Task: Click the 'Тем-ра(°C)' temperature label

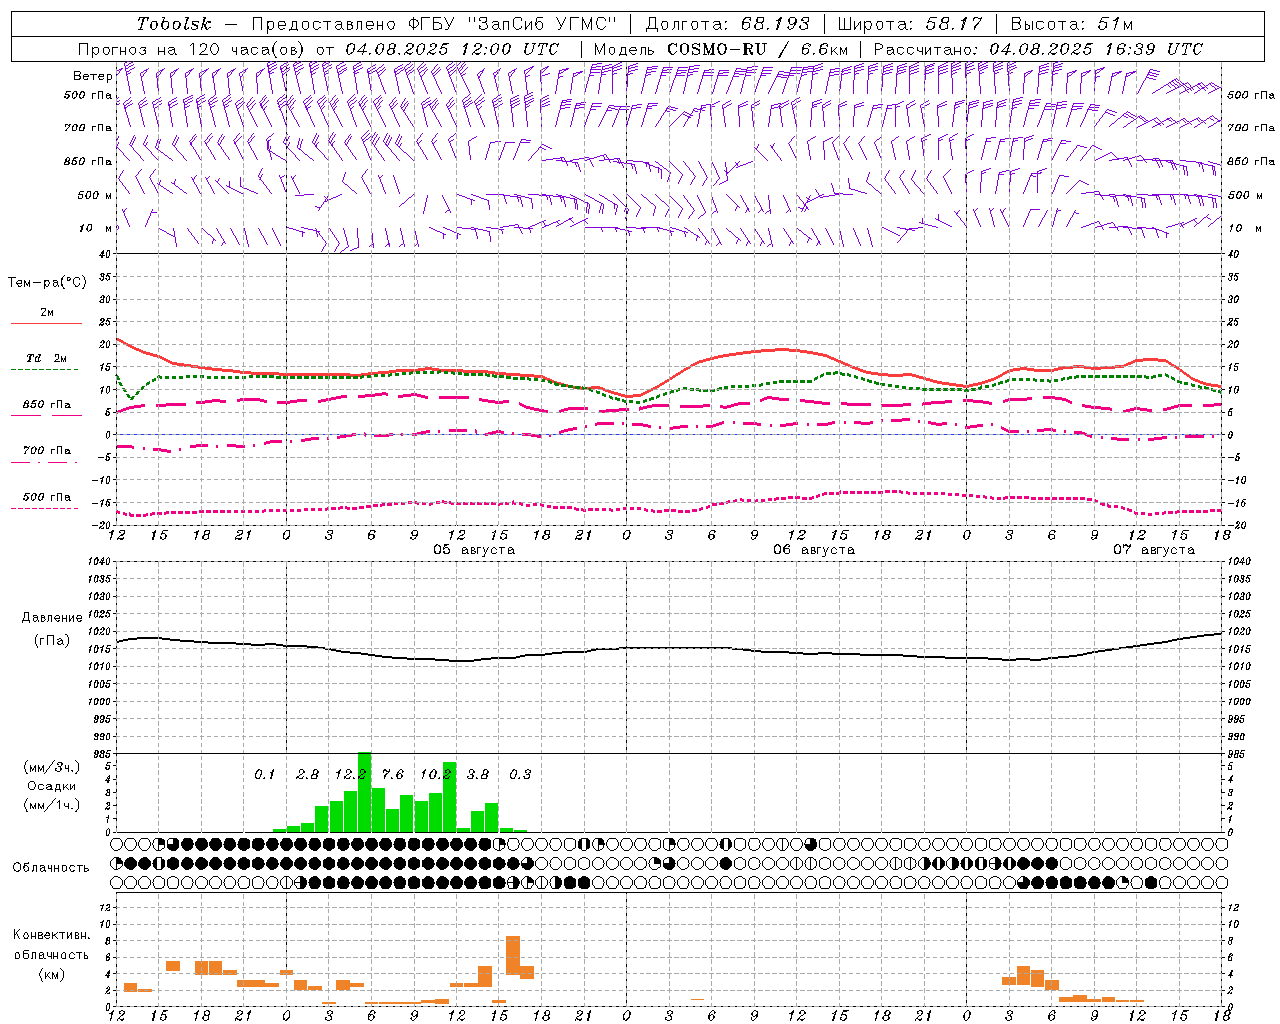Action: coord(47,283)
